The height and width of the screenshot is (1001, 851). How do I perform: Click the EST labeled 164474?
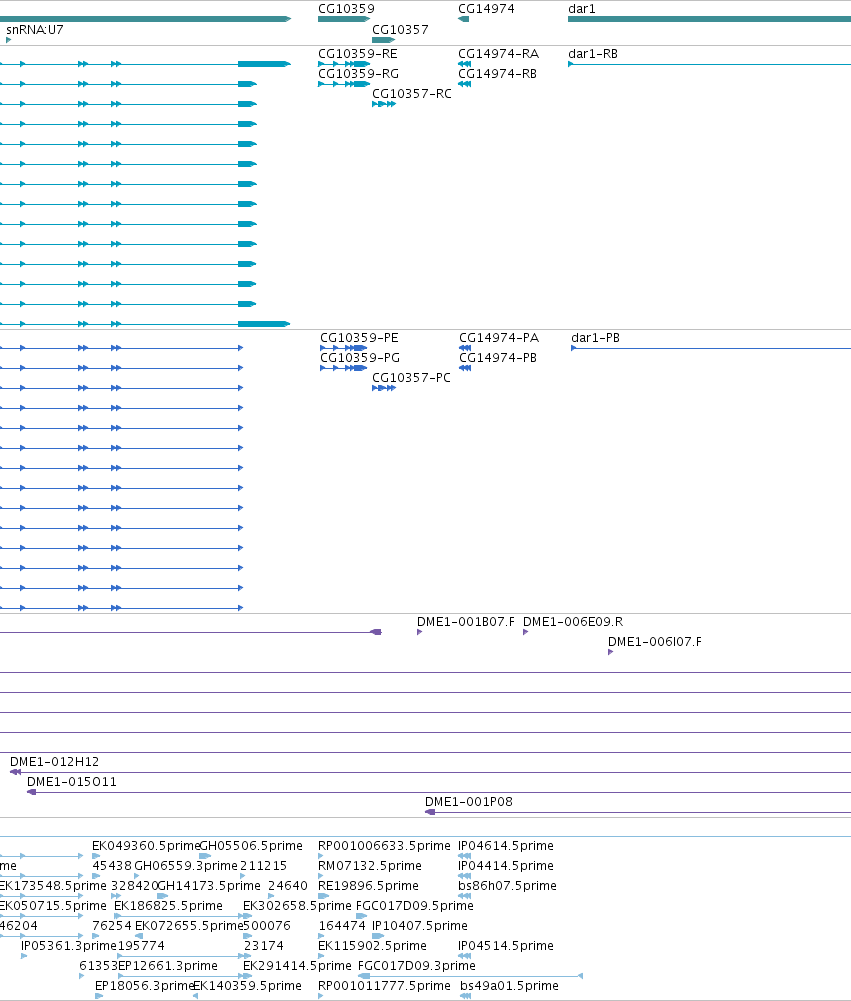(x=342, y=926)
